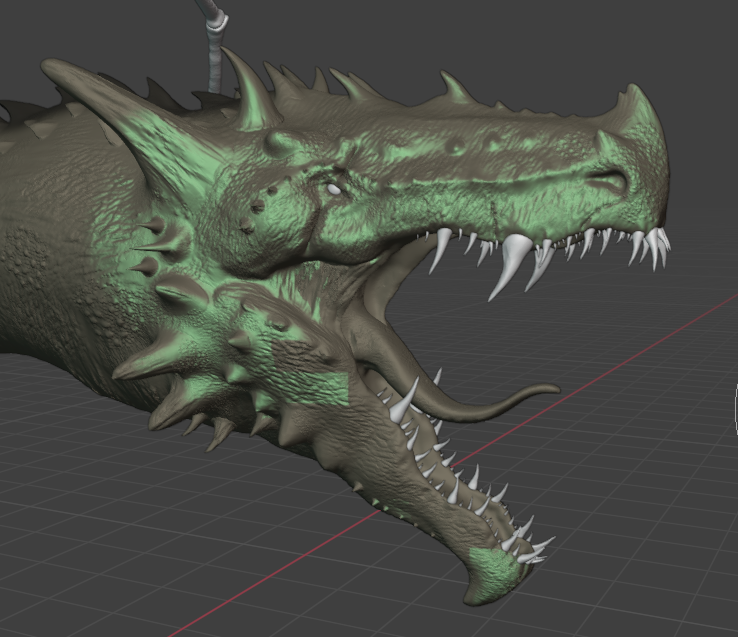738x637 pixels.
Task: Select the dragon's nostril on the snout
Action: [609, 181]
